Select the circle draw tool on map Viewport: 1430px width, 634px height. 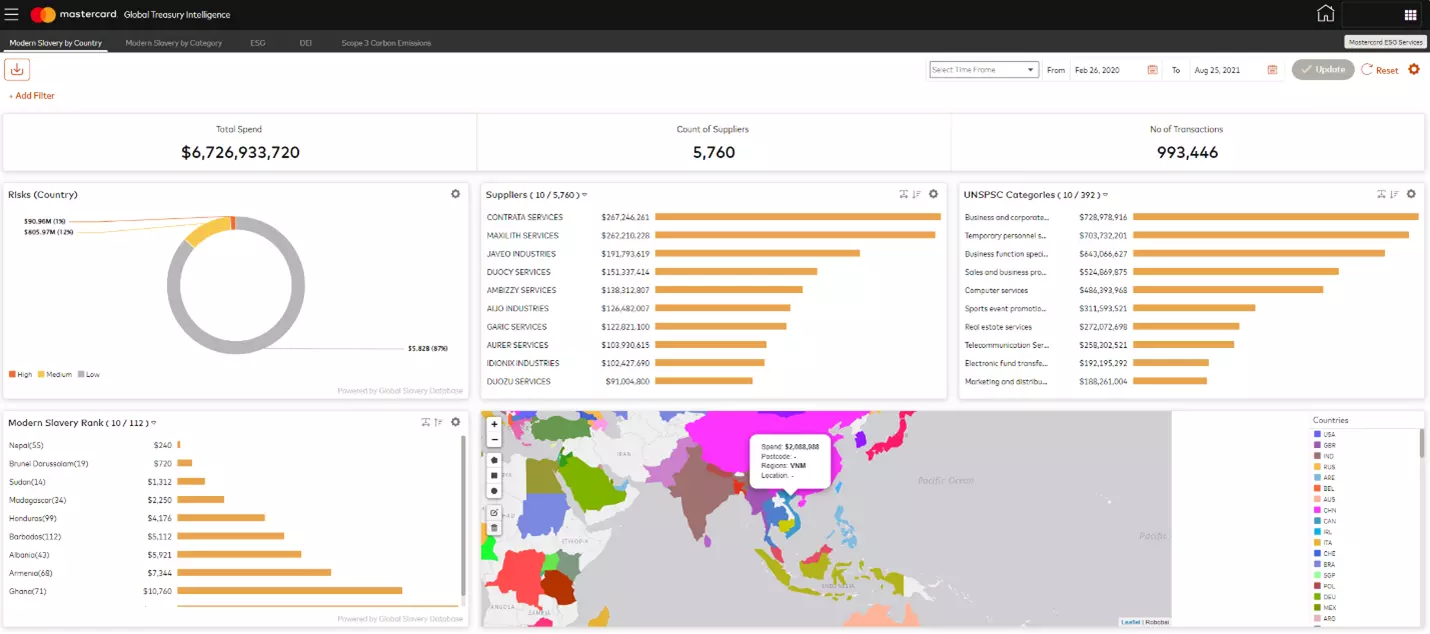click(x=494, y=490)
